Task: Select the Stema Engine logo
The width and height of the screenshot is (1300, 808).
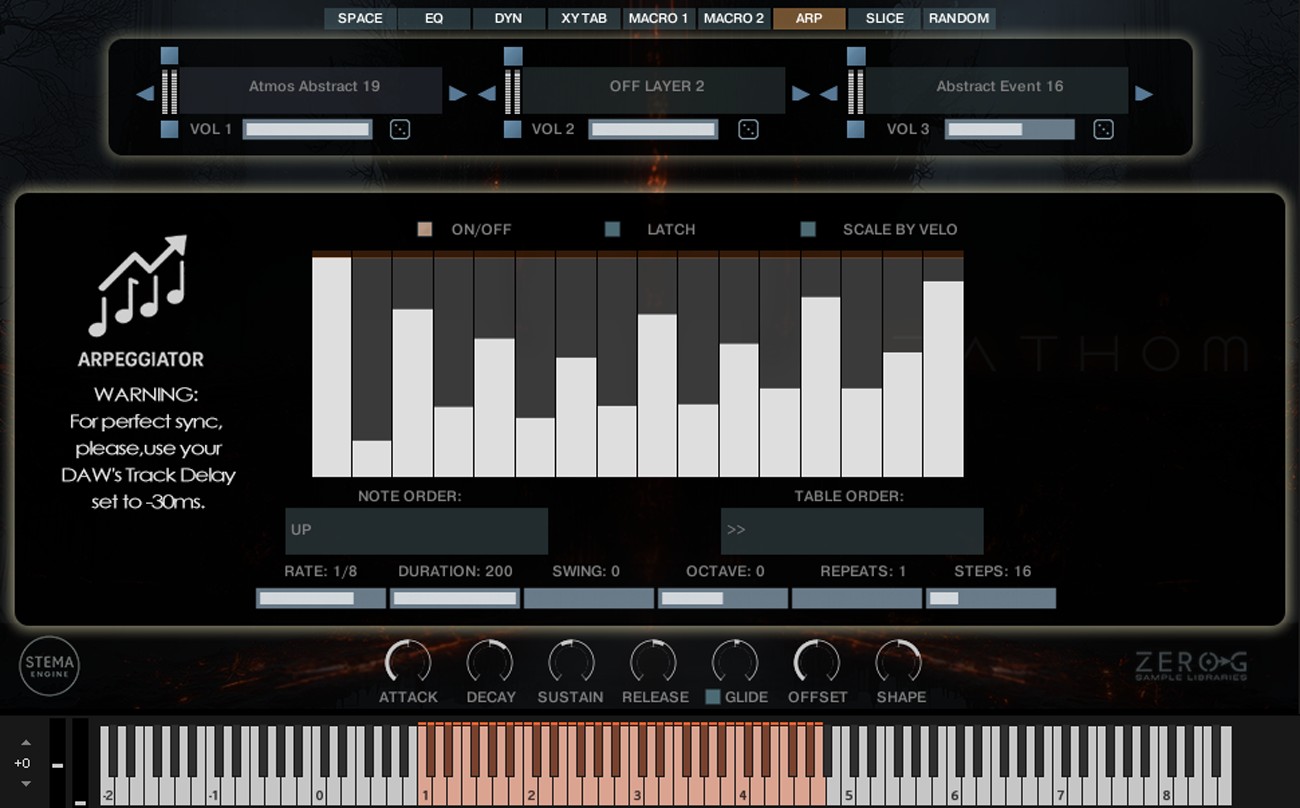Action: pos(48,666)
